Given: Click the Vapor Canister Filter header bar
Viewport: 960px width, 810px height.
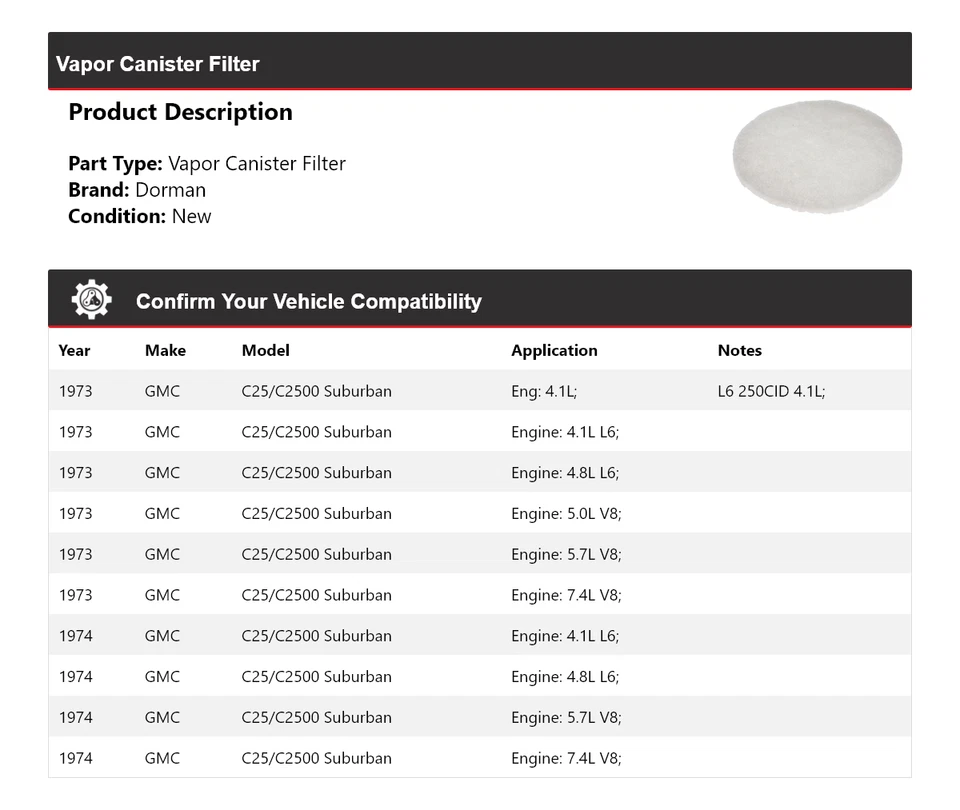Looking at the screenshot, I should point(480,61).
